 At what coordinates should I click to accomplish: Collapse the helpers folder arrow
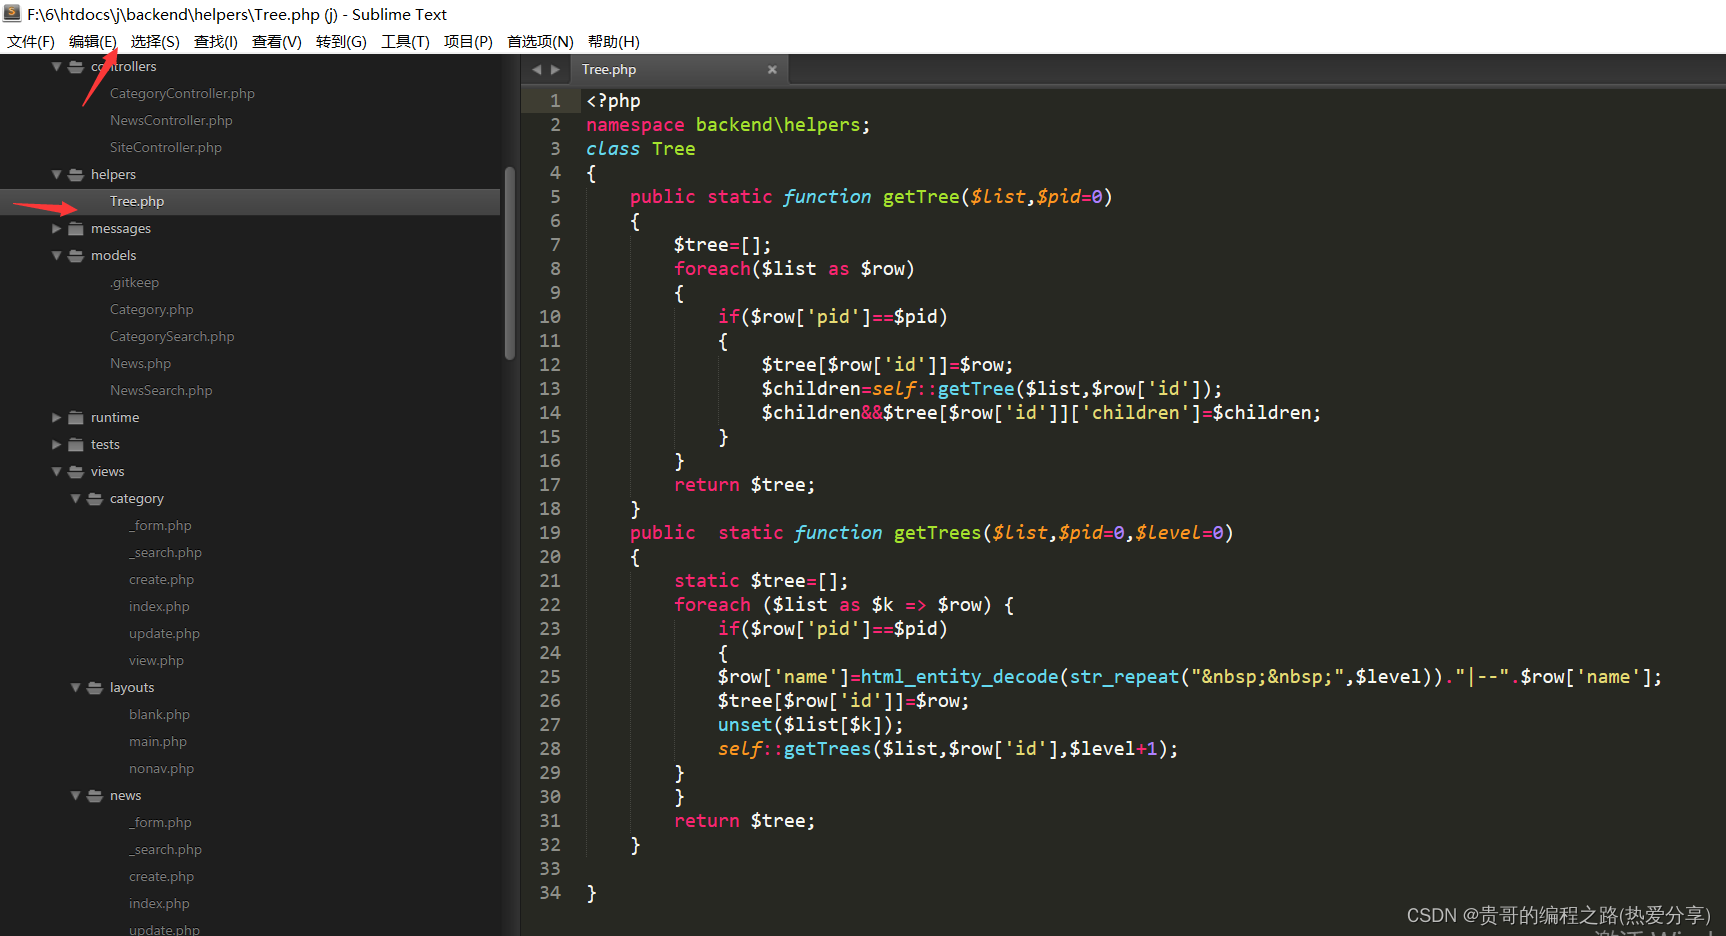57,175
